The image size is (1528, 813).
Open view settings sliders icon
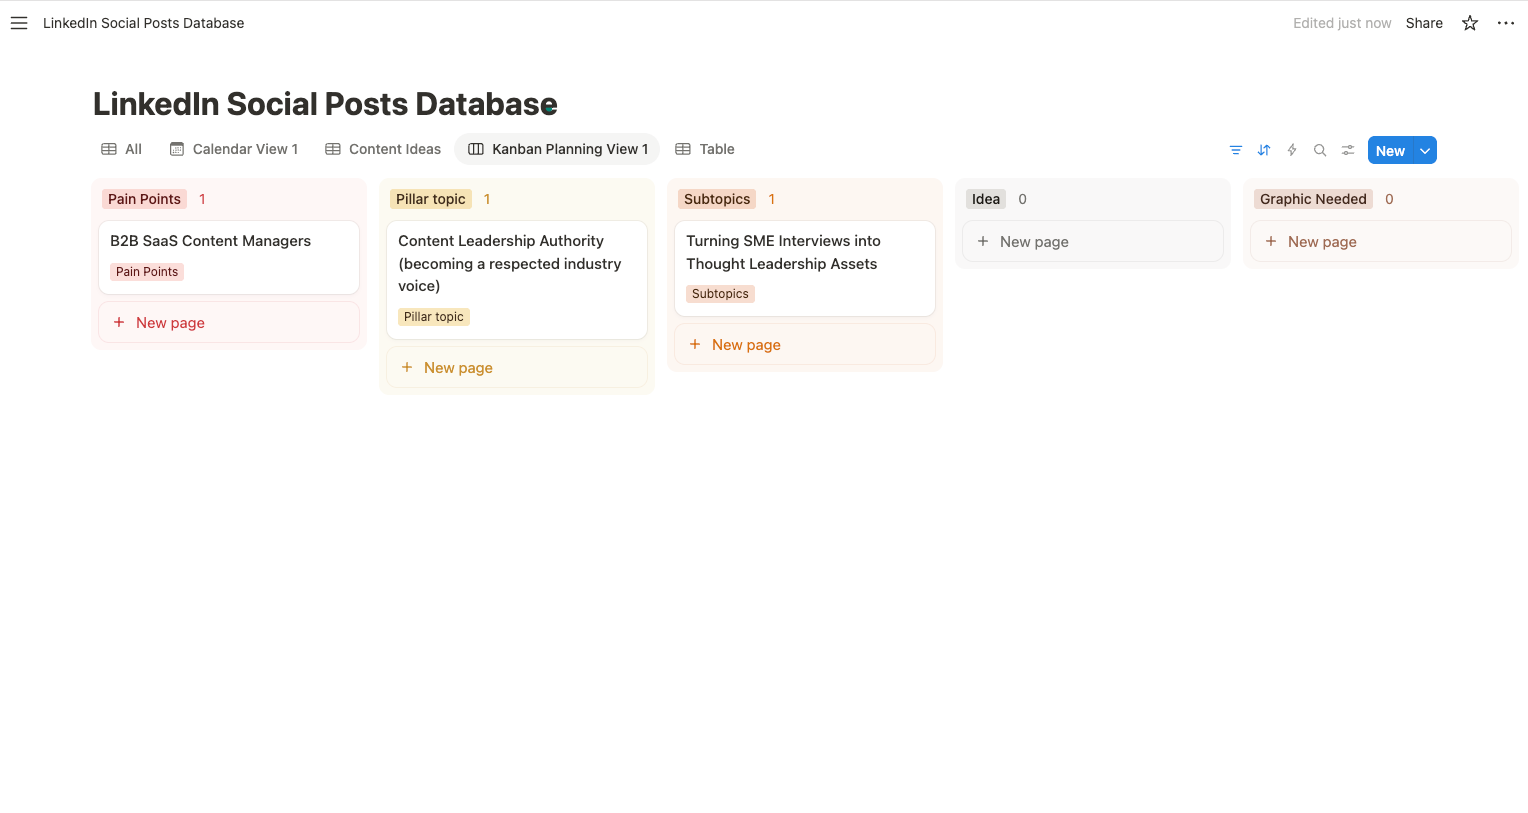1348,150
